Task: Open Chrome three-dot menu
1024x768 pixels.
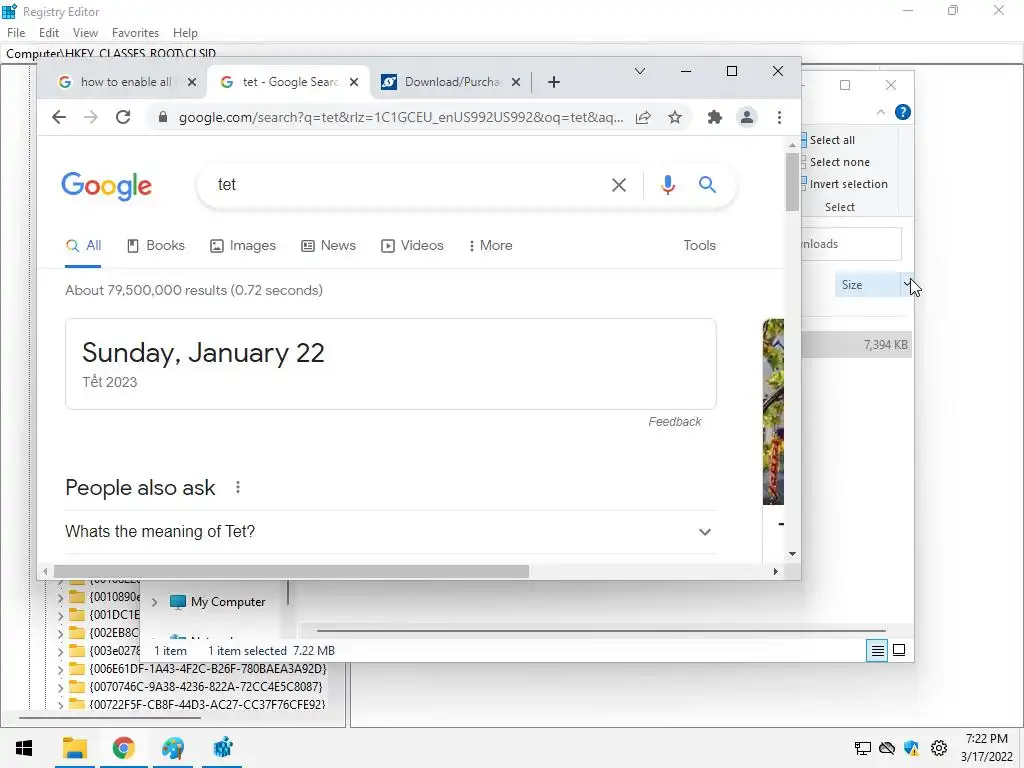Action: (x=779, y=117)
